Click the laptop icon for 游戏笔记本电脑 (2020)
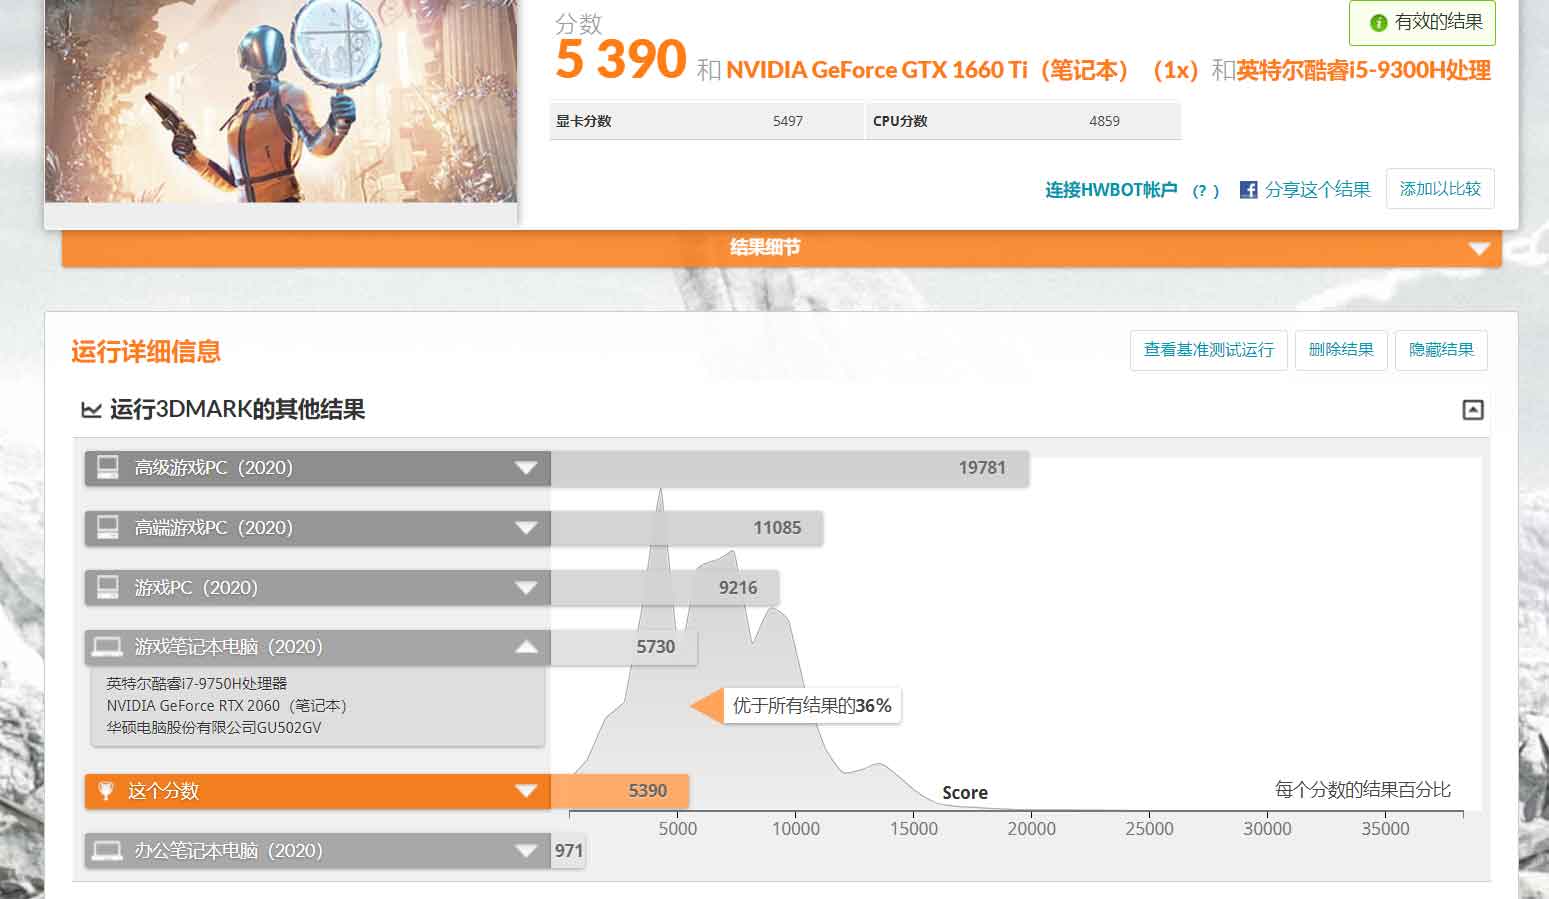Screen dimensions: 1549x899 107,647
